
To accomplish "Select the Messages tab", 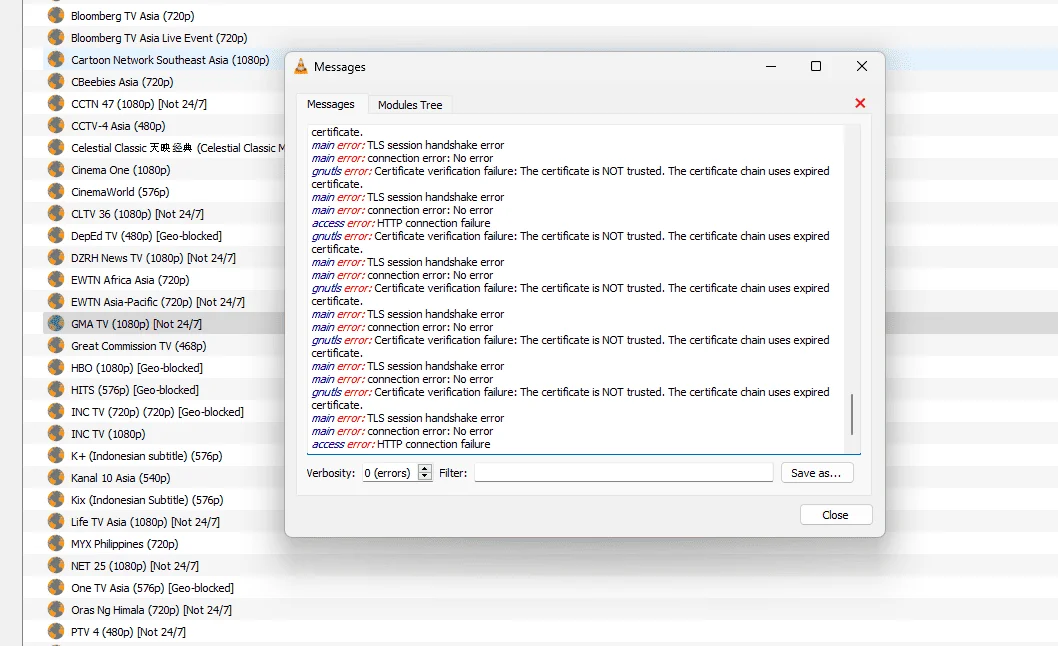I will [x=331, y=104].
